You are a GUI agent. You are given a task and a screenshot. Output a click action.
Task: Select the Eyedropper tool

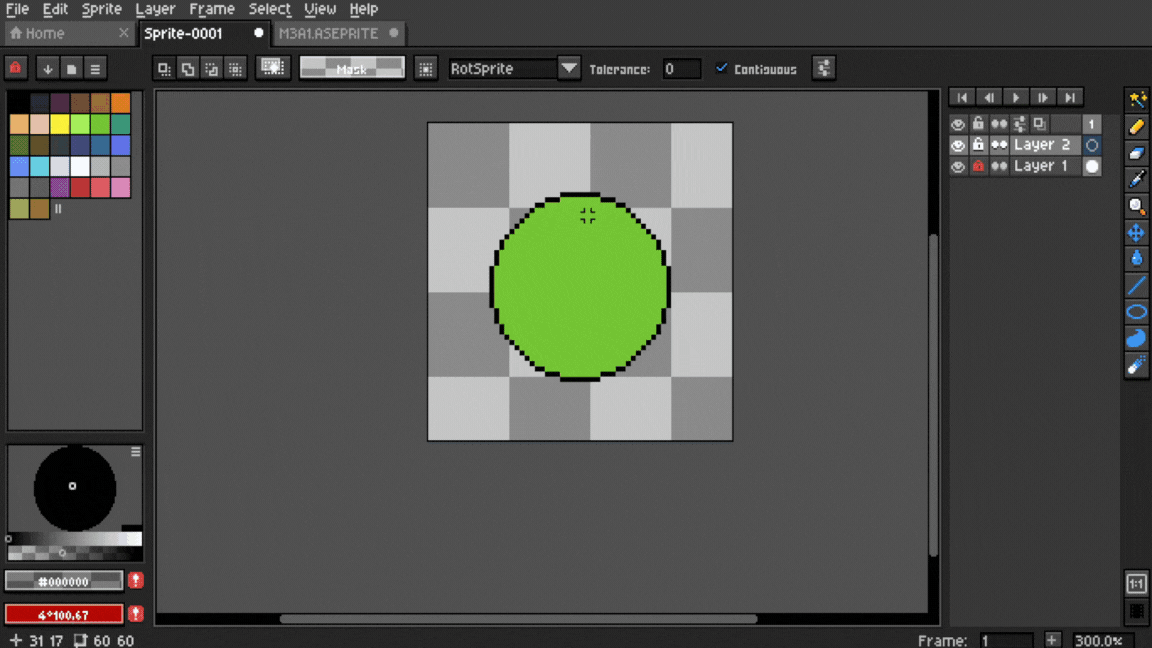coord(1137,180)
